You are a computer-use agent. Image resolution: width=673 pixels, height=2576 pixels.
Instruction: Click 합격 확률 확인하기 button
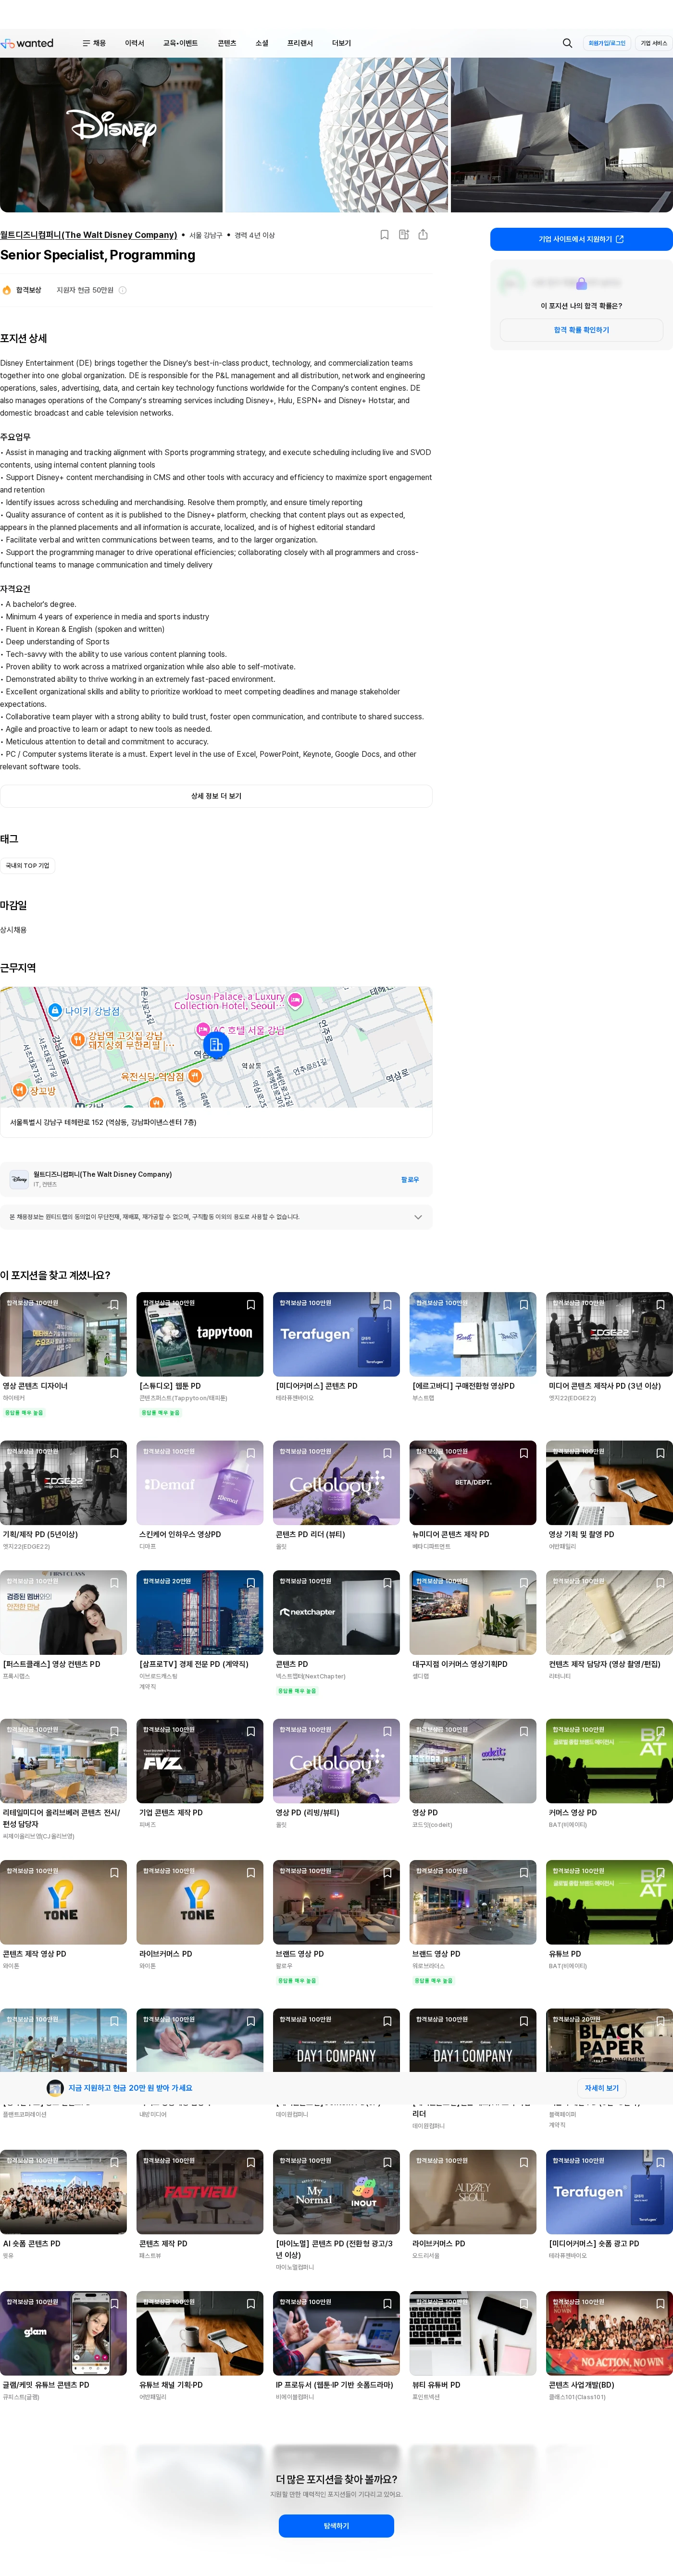click(x=581, y=330)
